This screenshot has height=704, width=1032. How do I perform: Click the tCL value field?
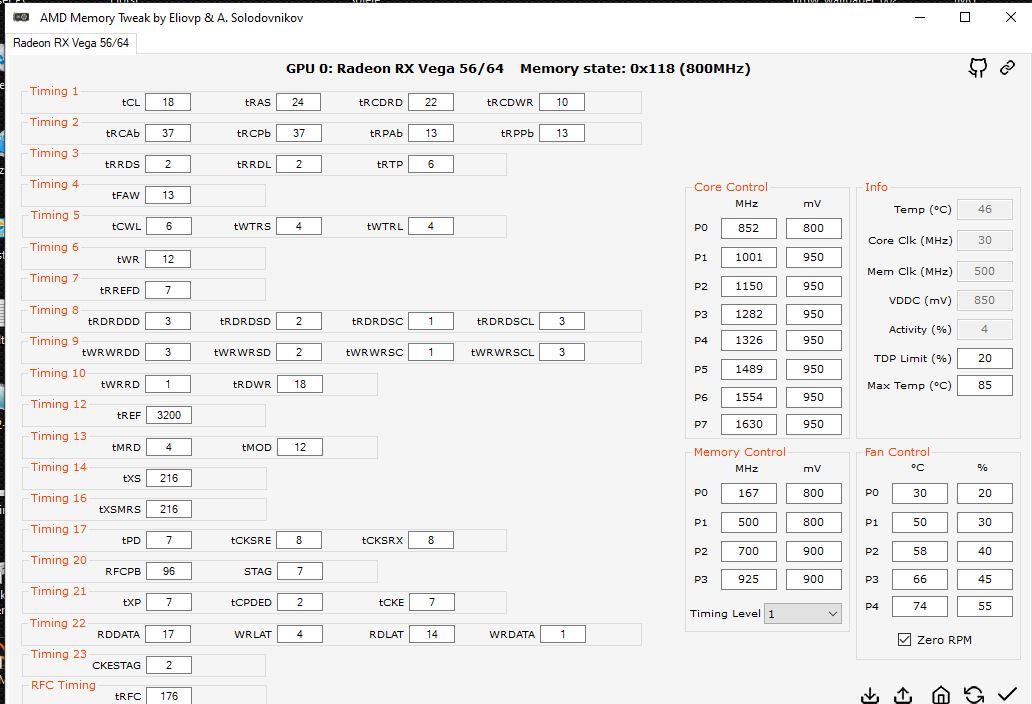point(168,102)
